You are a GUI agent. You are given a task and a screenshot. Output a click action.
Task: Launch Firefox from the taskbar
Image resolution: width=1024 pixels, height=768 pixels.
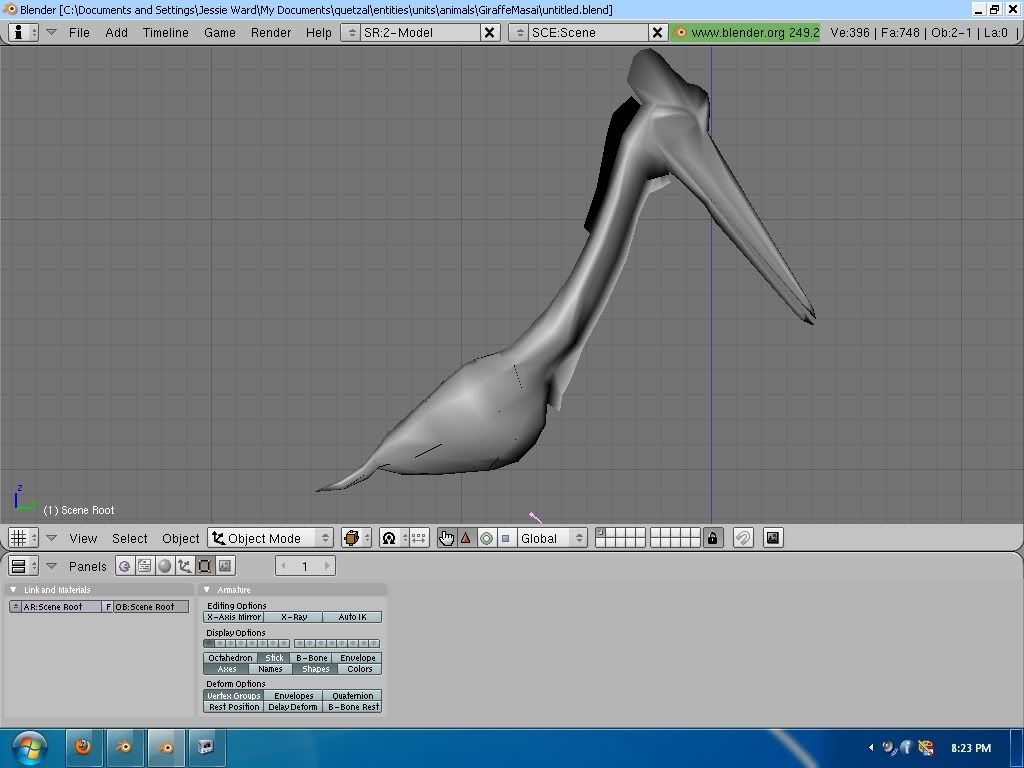pyautogui.click(x=83, y=746)
